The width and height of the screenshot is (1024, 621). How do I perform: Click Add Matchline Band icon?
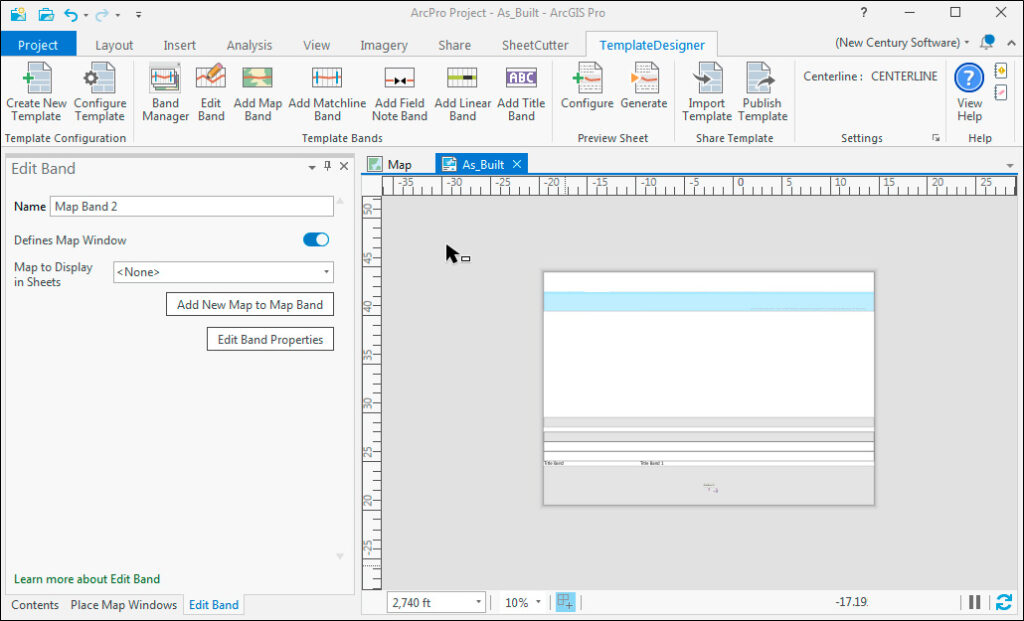point(327,79)
